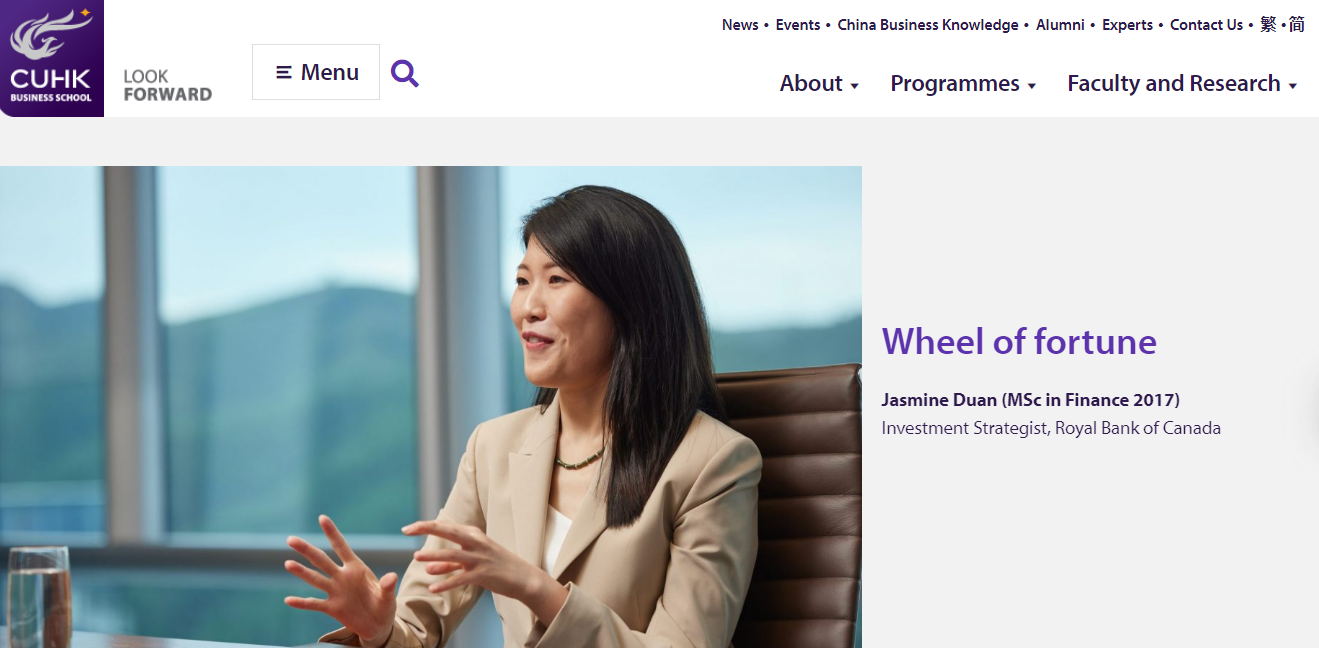Image resolution: width=1319 pixels, height=648 pixels.
Task: Click the Jasmine Duan feature photo
Action: [x=431, y=407]
